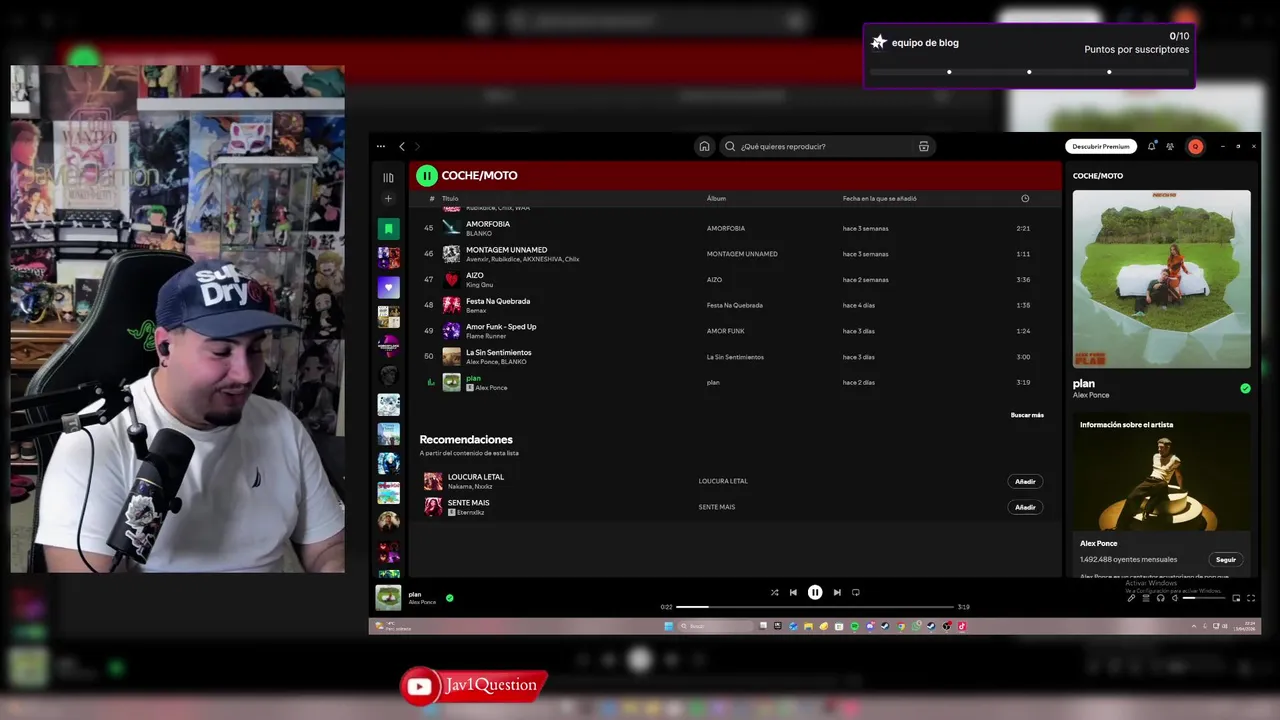This screenshot has height=720, width=1280.
Task: Open Spotify green icon in taskbar
Action: pyautogui.click(x=855, y=626)
